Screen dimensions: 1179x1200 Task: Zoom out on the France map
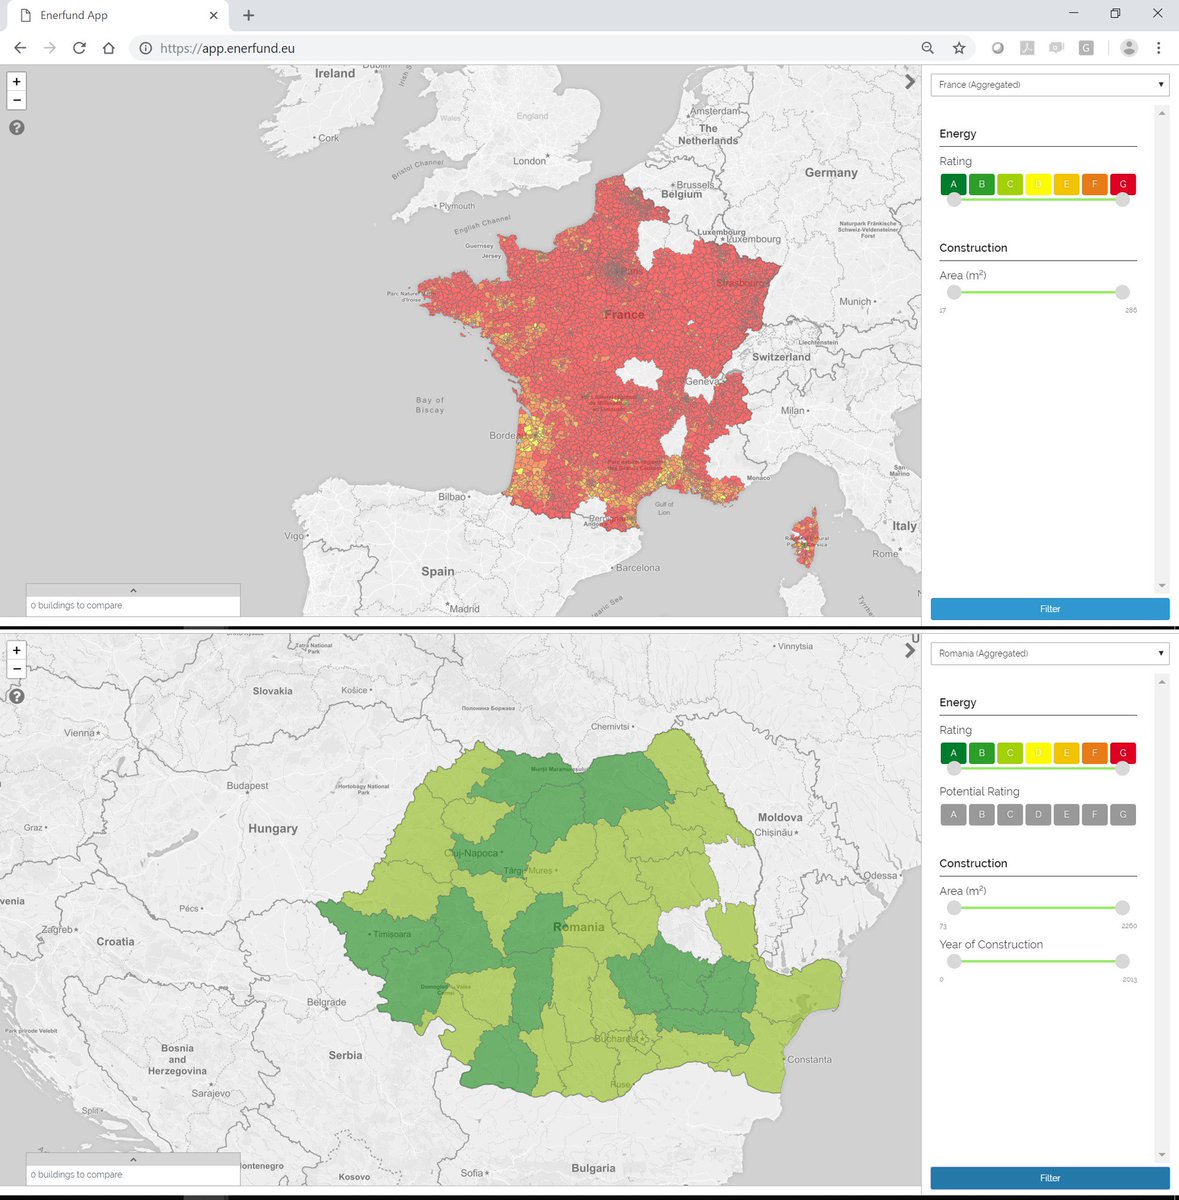[16, 100]
